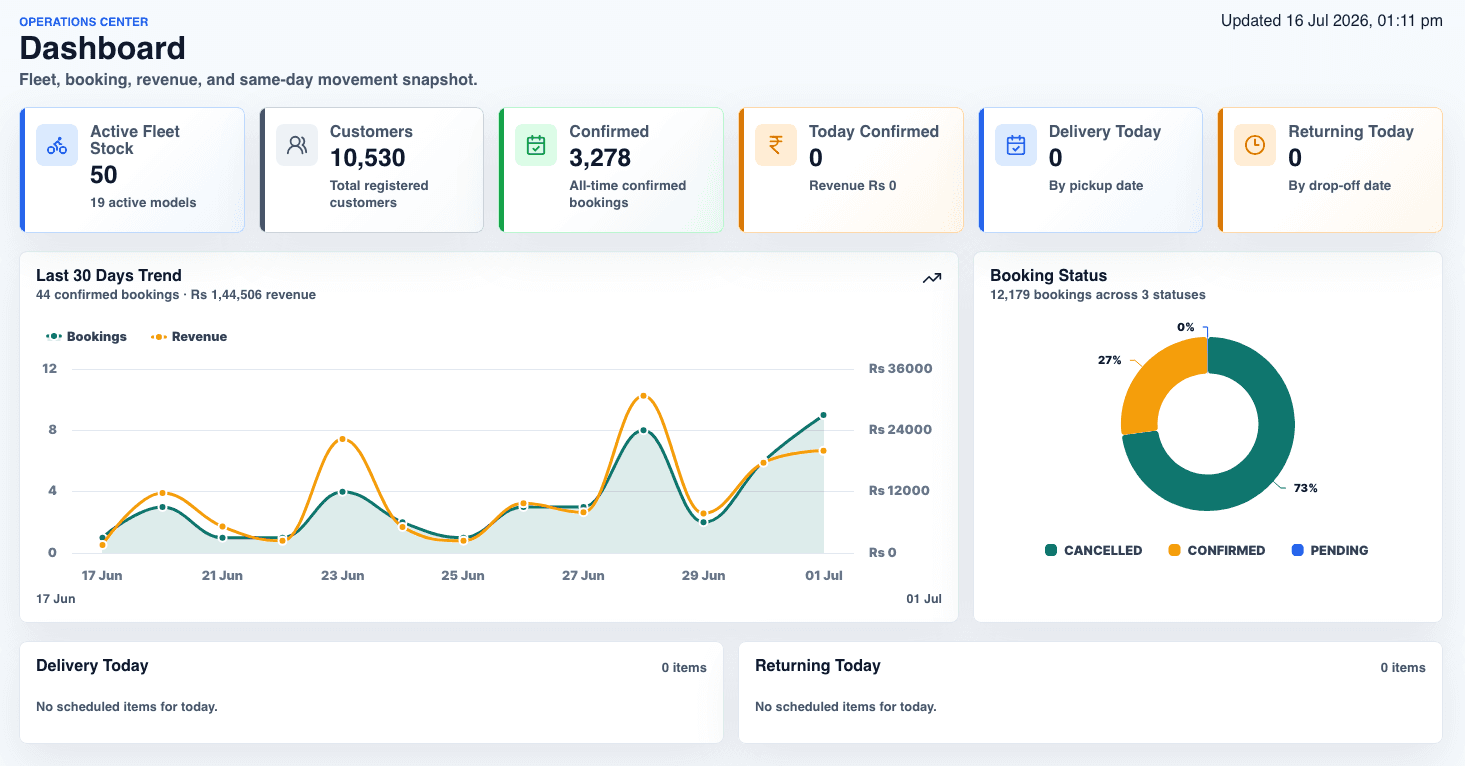The image size is (1465, 766).
Task: Click the 'Rs 24000' axis value
Action: pos(900,430)
